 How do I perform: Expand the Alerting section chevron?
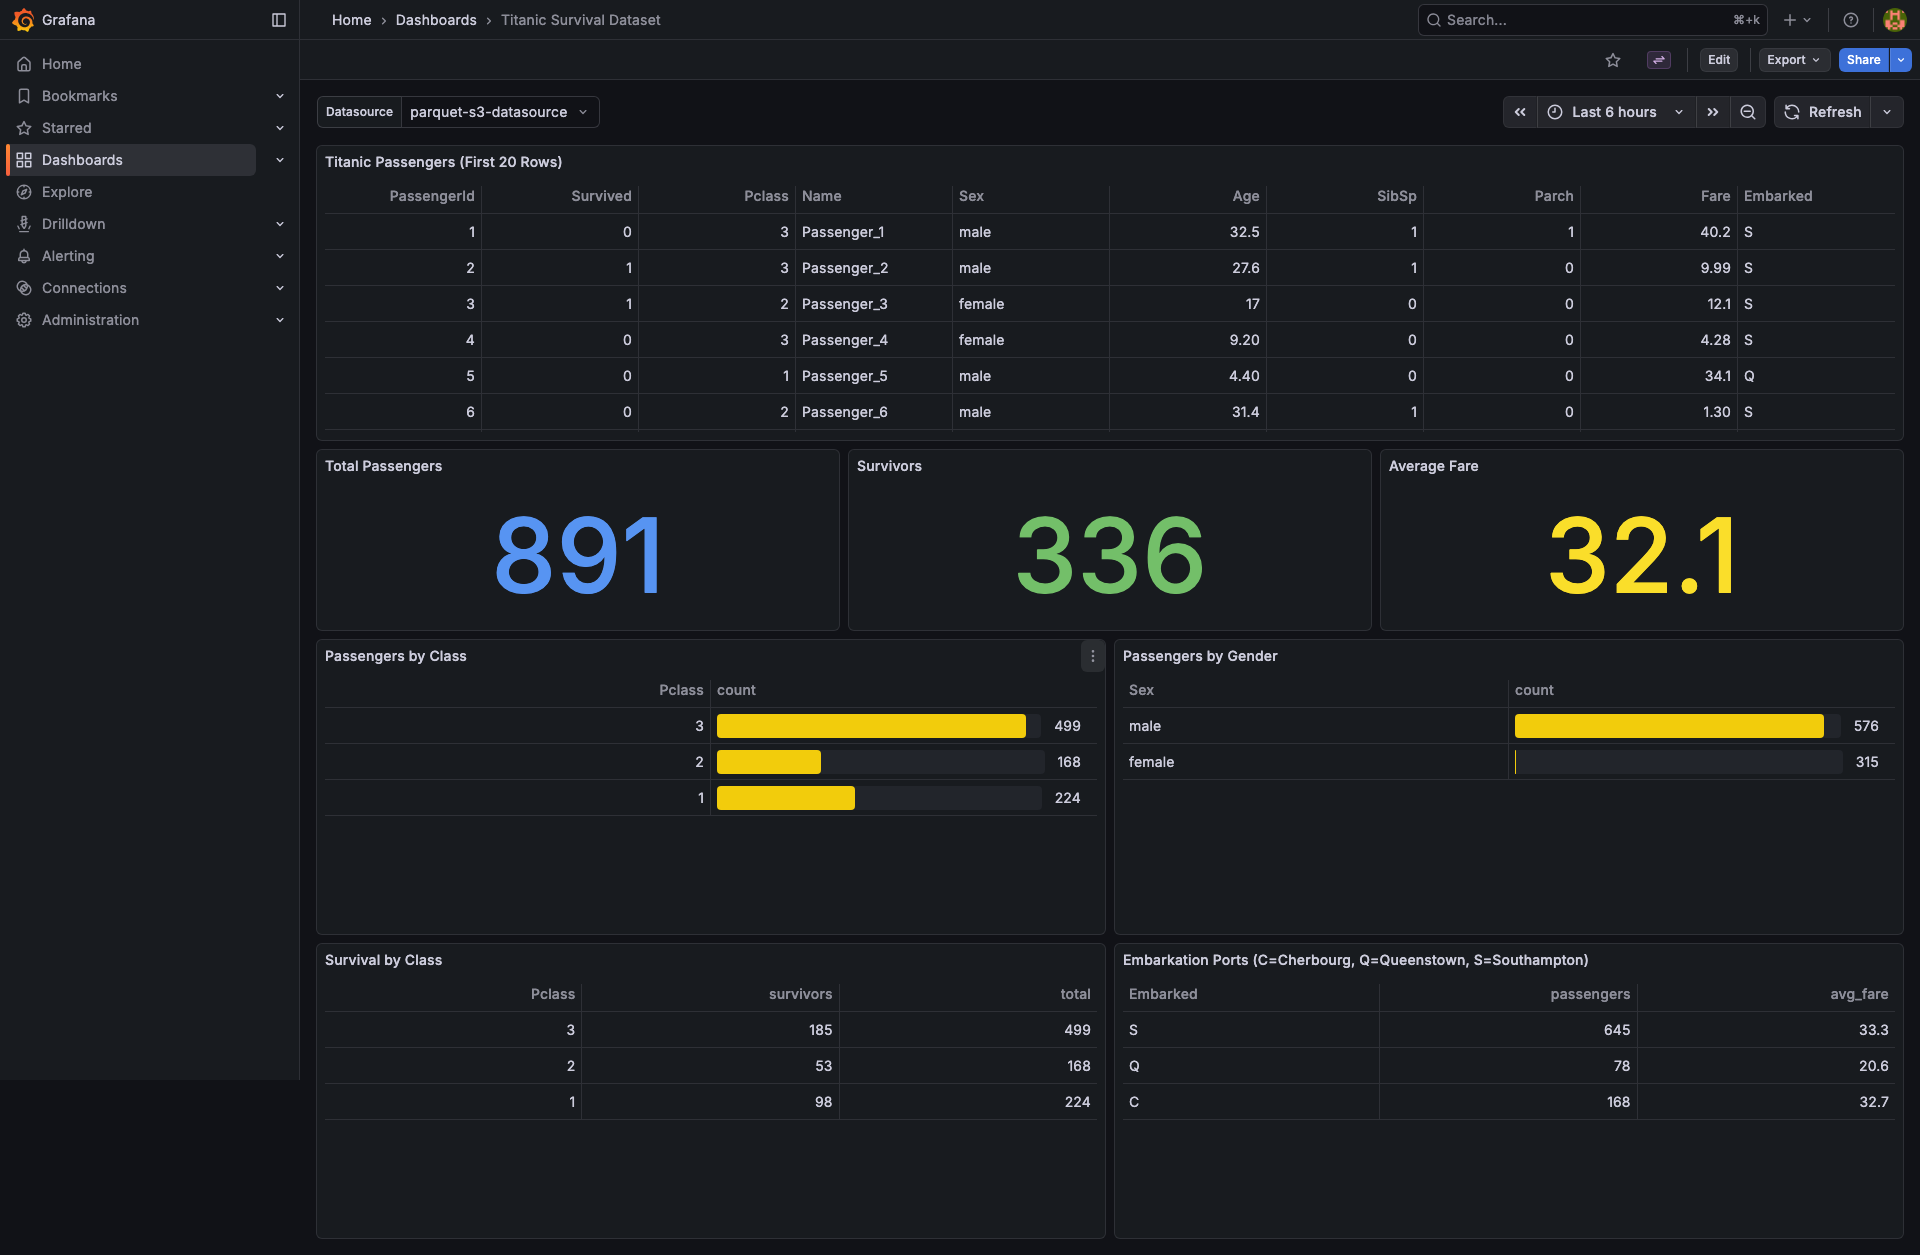[x=280, y=256]
